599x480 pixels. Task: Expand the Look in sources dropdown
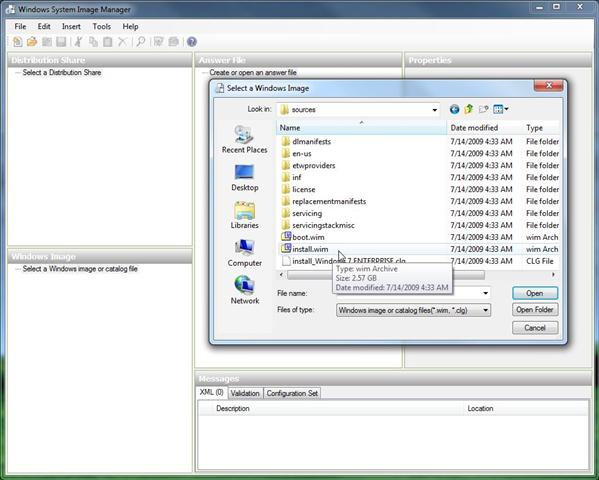click(x=434, y=110)
